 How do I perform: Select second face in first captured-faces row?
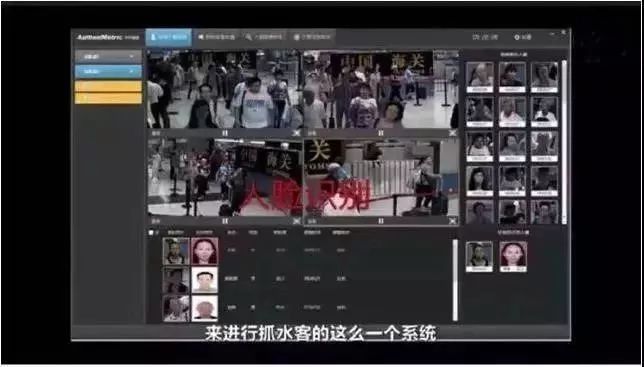[x=512, y=77]
